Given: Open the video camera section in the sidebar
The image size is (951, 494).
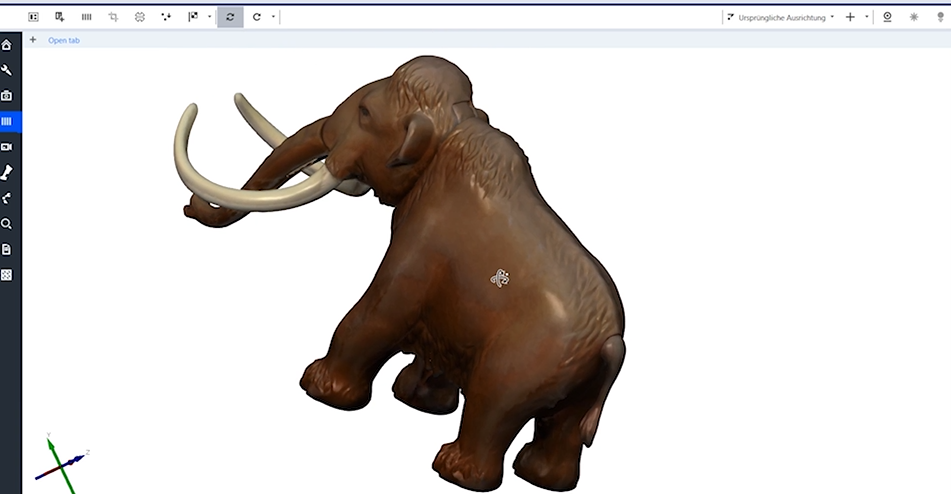Looking at the screenshot, I should 7,147.
